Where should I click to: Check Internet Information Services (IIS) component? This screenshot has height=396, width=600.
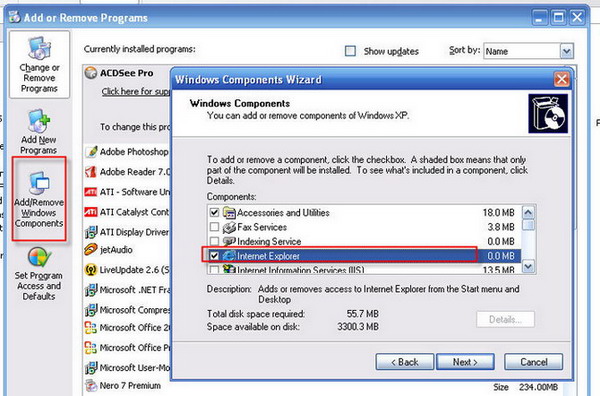214,269
